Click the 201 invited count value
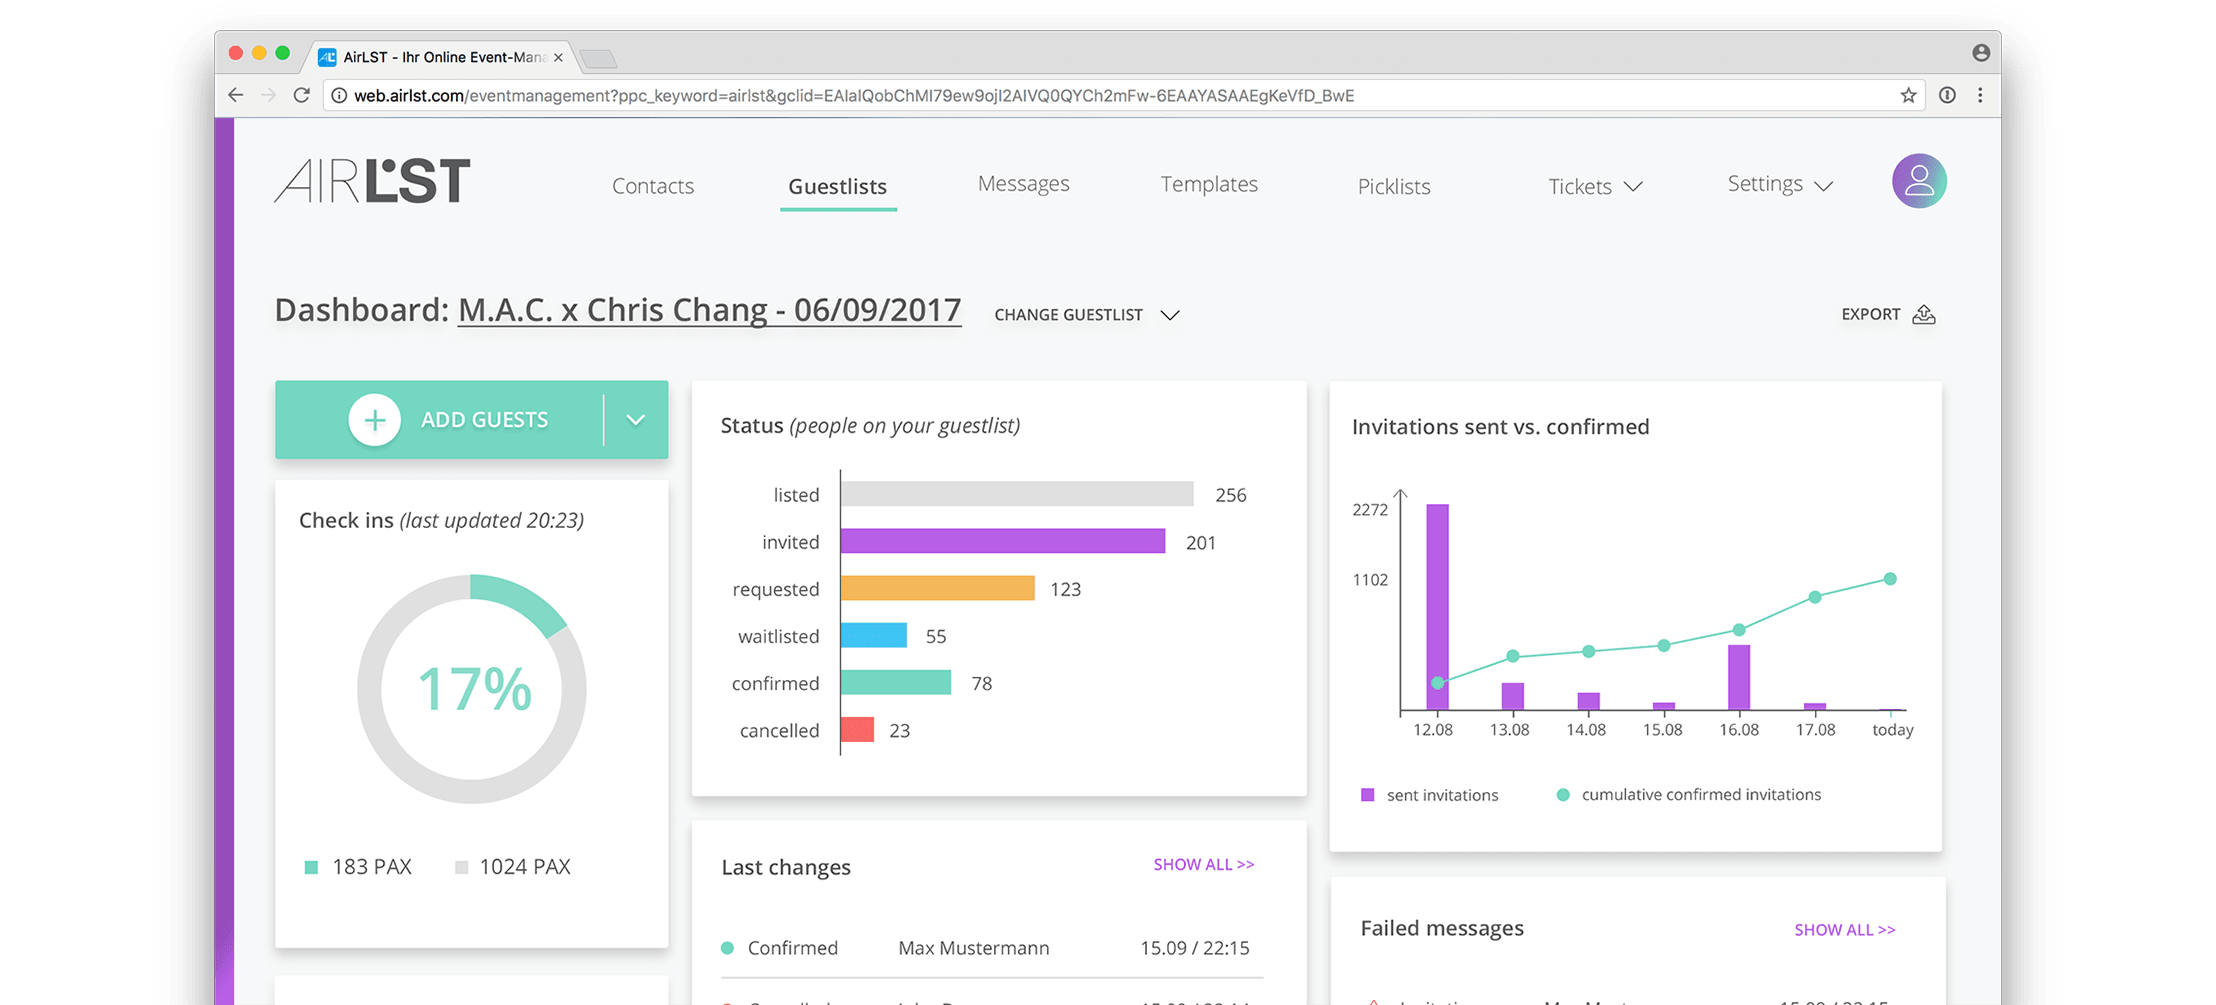2216x1005 pixels. 1201,543
